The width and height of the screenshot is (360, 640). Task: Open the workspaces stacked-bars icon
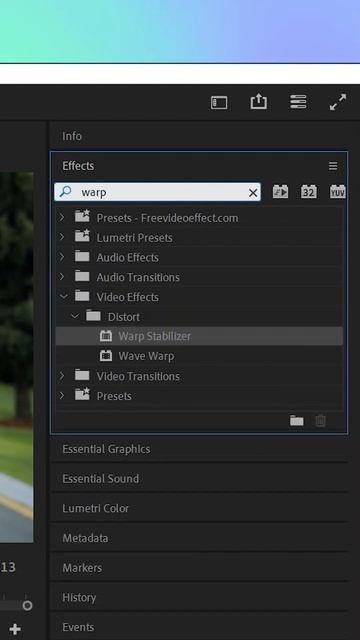(298, 102)
